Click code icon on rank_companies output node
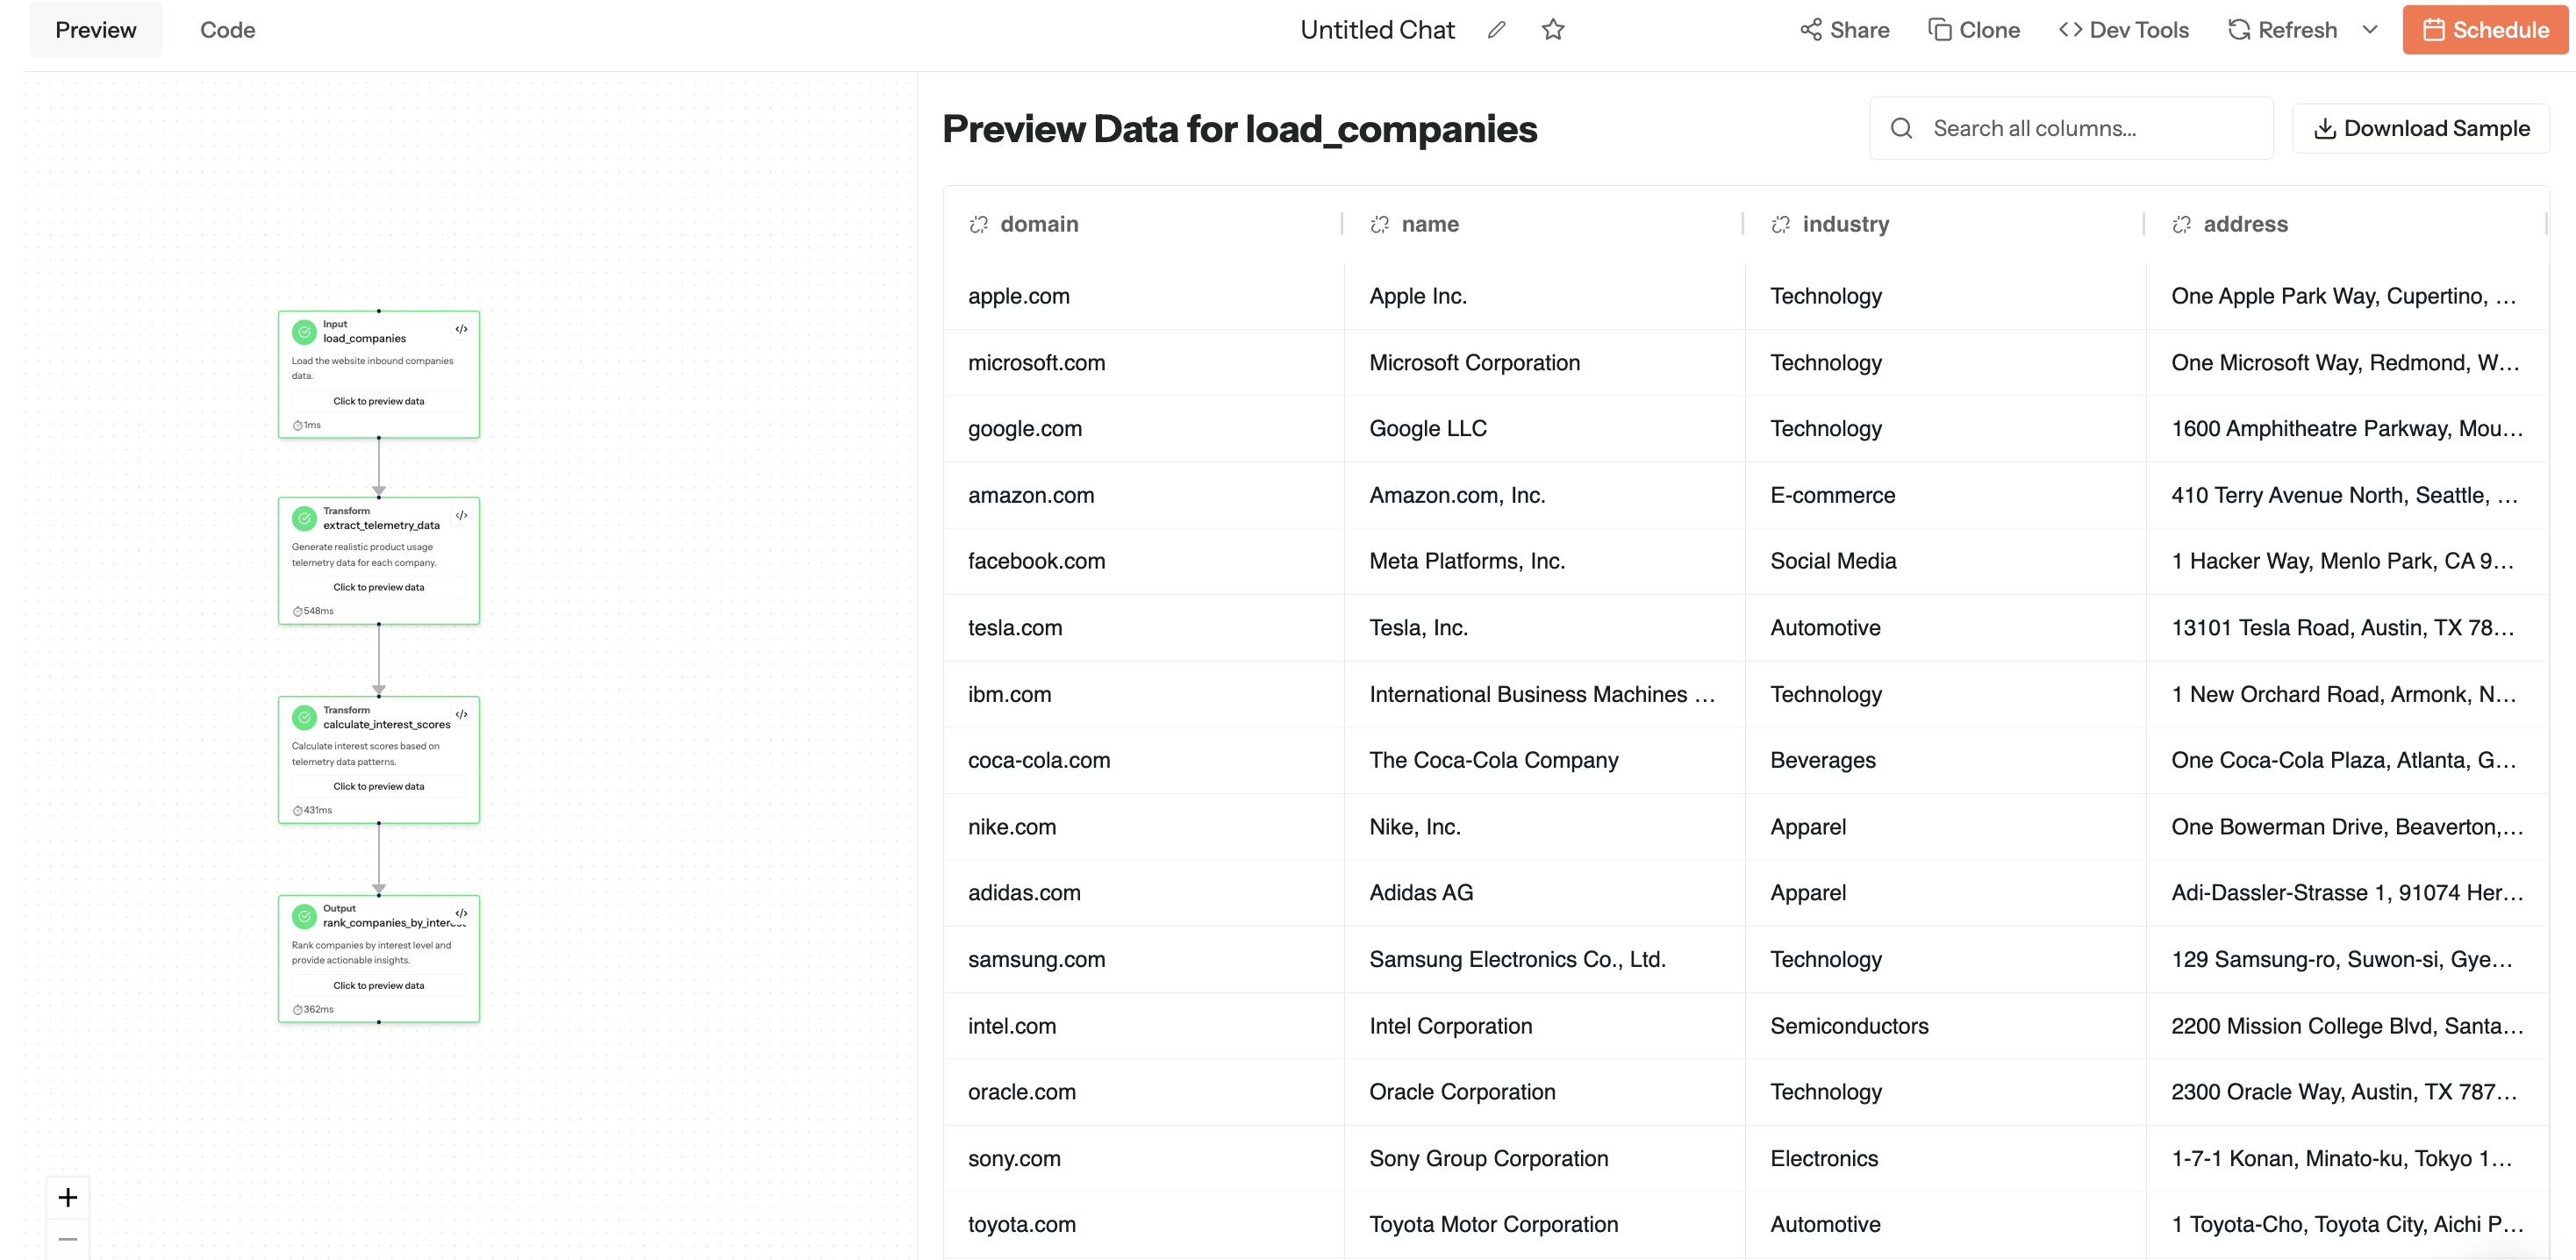 pos(461,913)
